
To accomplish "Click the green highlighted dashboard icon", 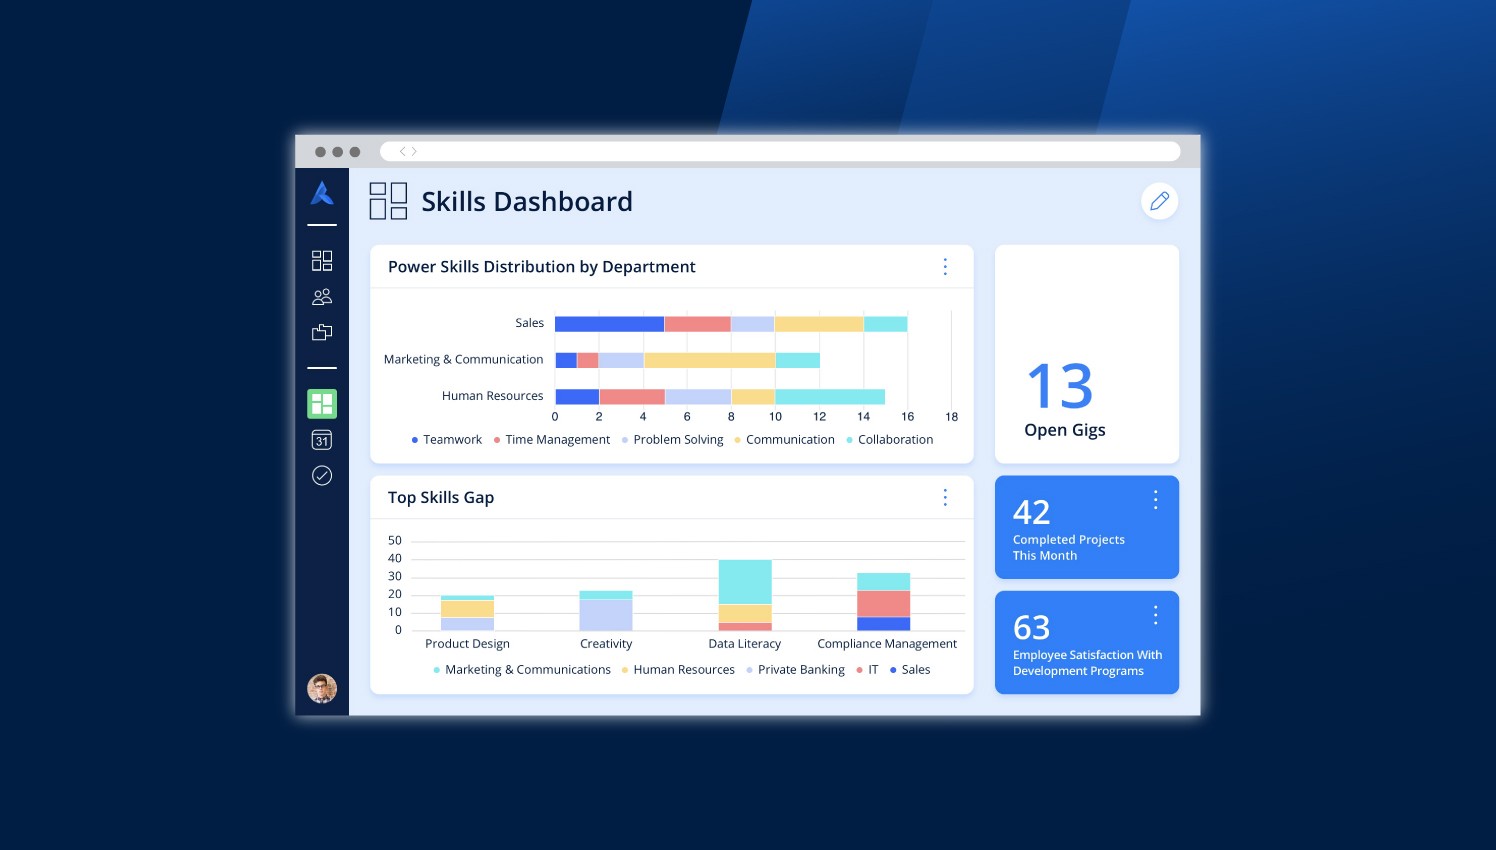I will [322, 404].
